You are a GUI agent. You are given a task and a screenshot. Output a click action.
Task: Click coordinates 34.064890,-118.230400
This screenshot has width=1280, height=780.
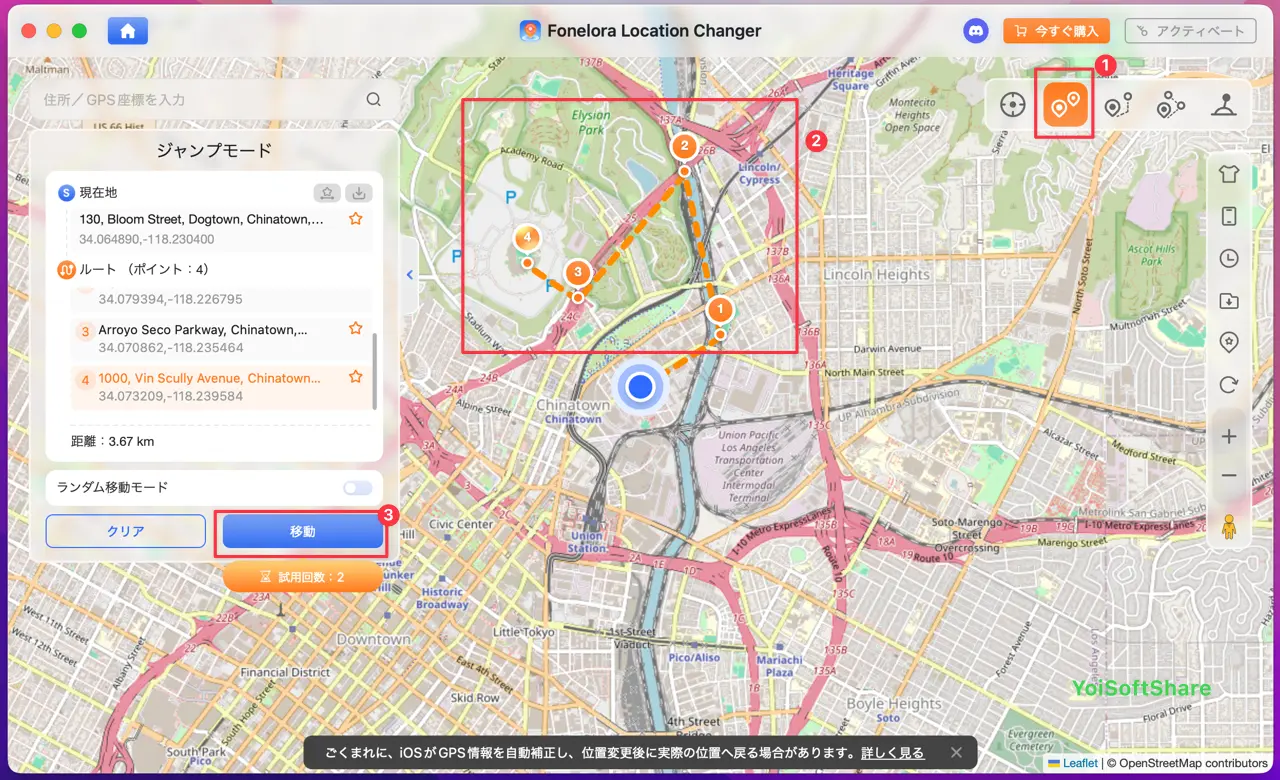(147, 240)
